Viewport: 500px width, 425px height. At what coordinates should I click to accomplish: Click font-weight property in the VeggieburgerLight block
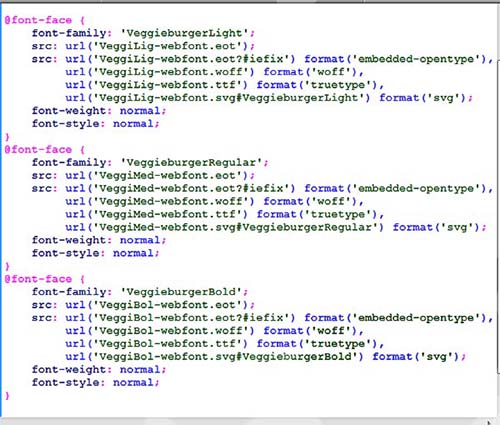pyautogui.click(x=68, y=110)
